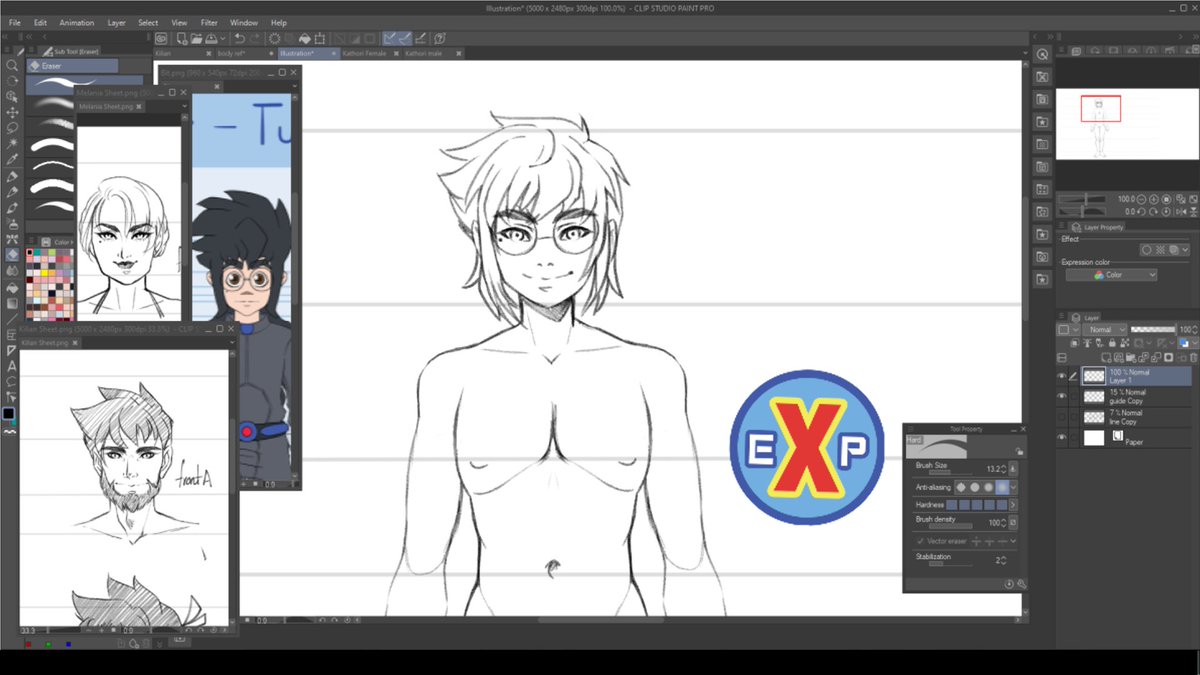Open the File menu
1200x675 pixels.
tap(15, 22)
